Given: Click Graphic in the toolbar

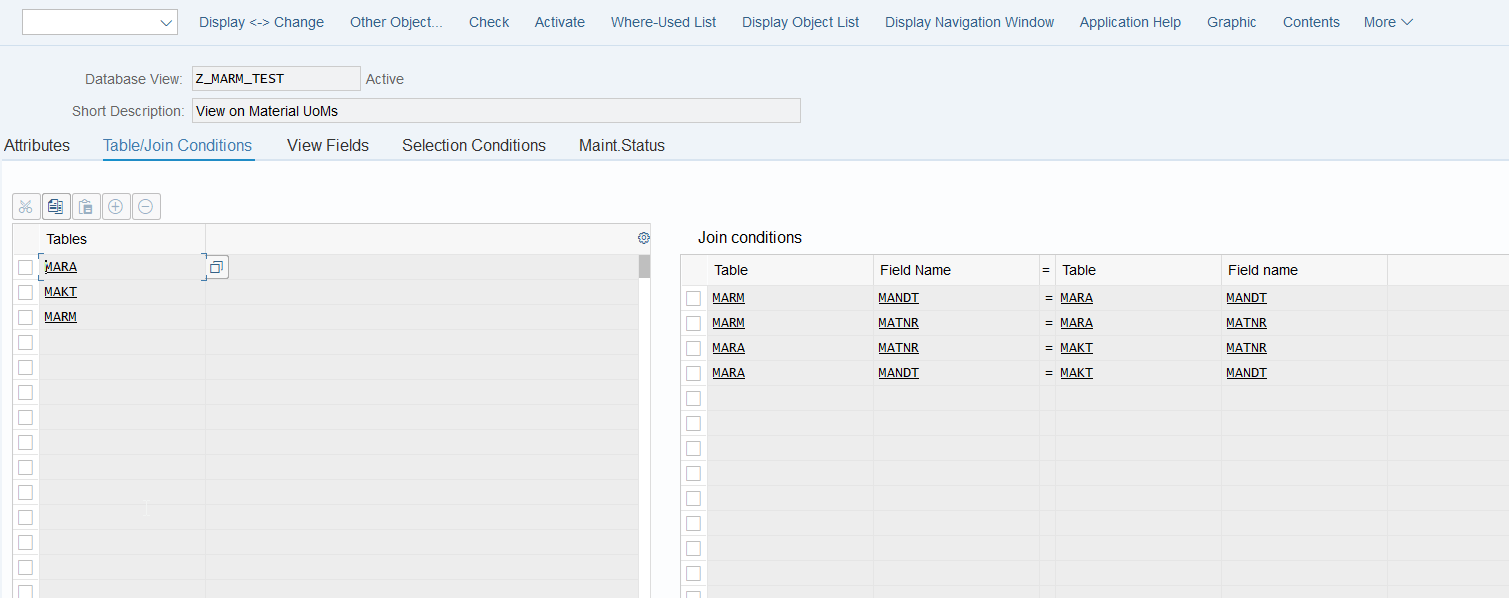Looking at the screenshot, I should click(x=1232, y=22).
